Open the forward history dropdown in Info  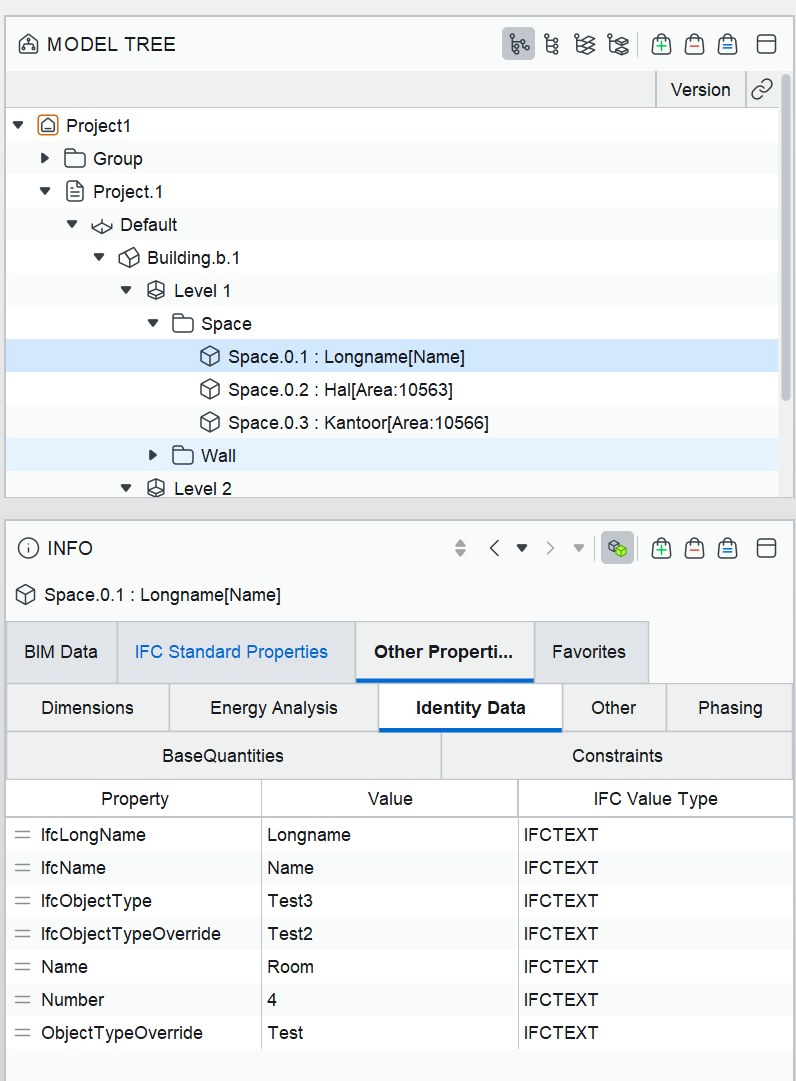pyautogui.click(x=579, y=548)
